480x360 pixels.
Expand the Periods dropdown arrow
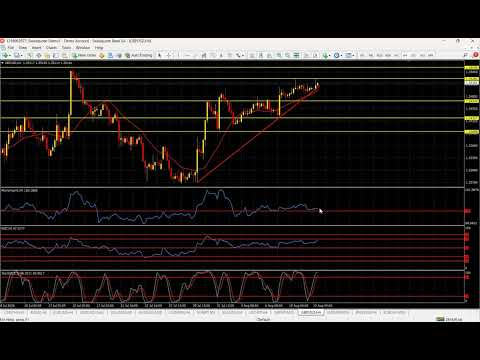342,55
